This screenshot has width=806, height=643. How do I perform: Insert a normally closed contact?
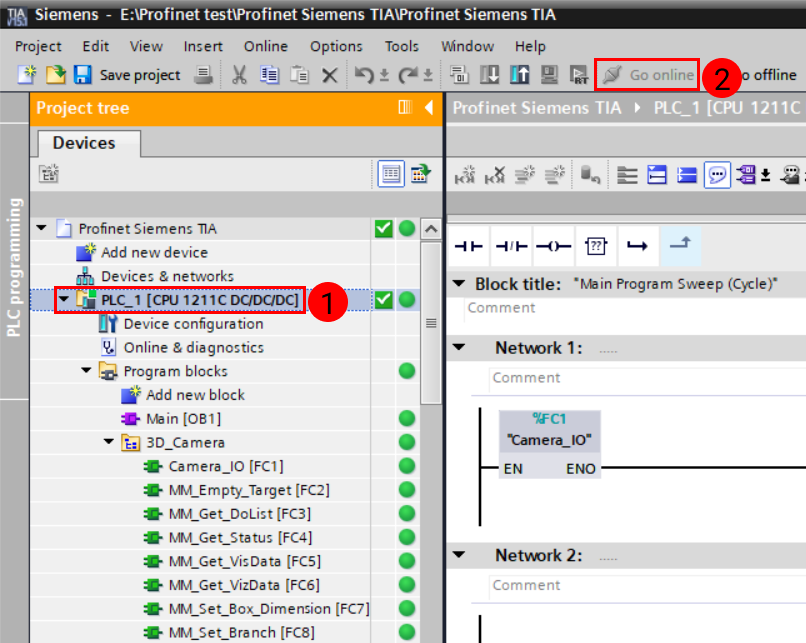tap(512, 245)
